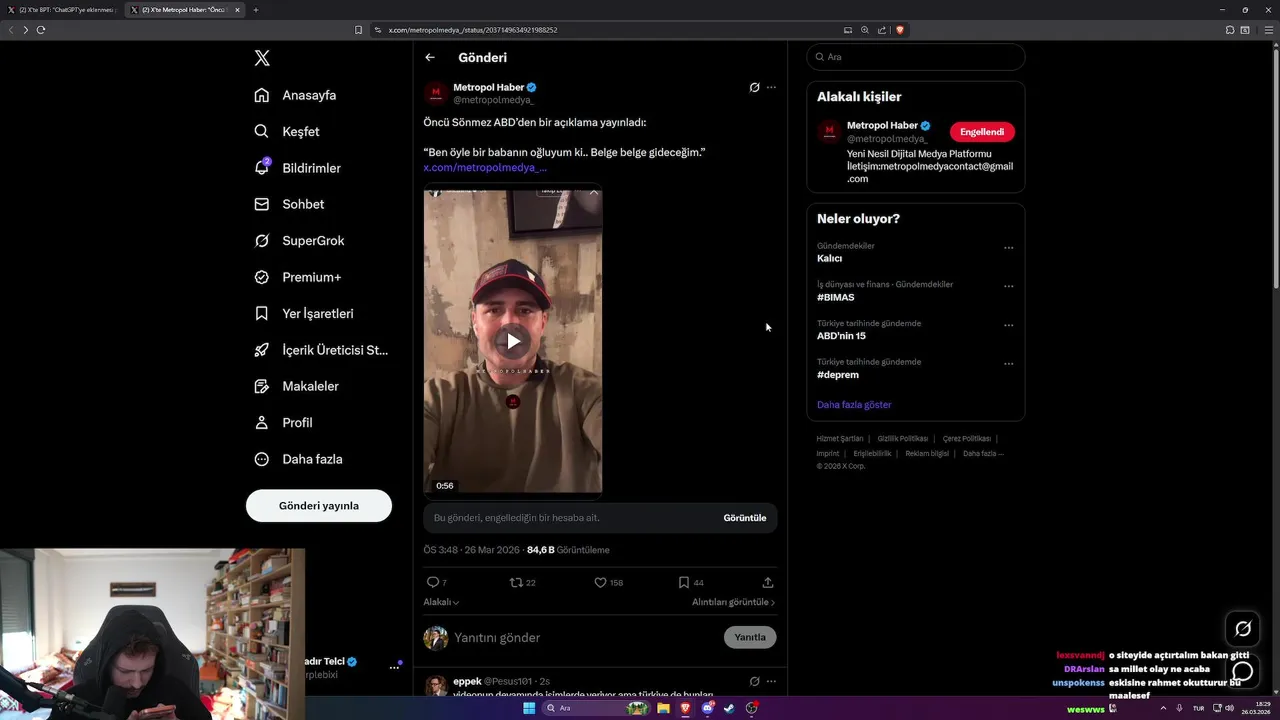Click Engellendi button for Metropol Haber
Screen dimensions: 1280x720
[982, 132]
